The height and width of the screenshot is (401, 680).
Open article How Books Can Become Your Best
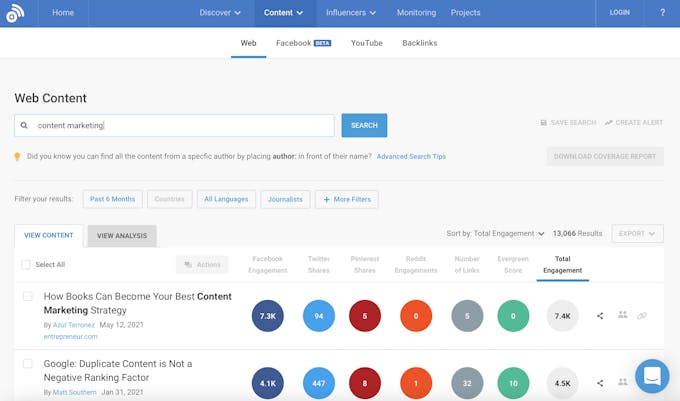pyautogui.click(x=137, y=303)
